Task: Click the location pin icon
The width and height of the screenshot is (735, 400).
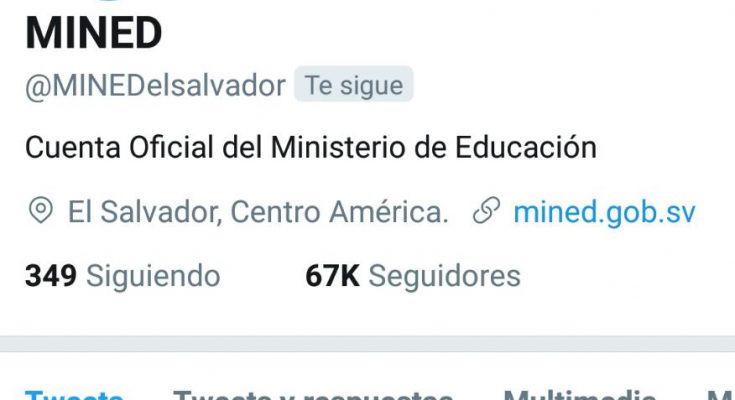Action: (x=41, y=210)
